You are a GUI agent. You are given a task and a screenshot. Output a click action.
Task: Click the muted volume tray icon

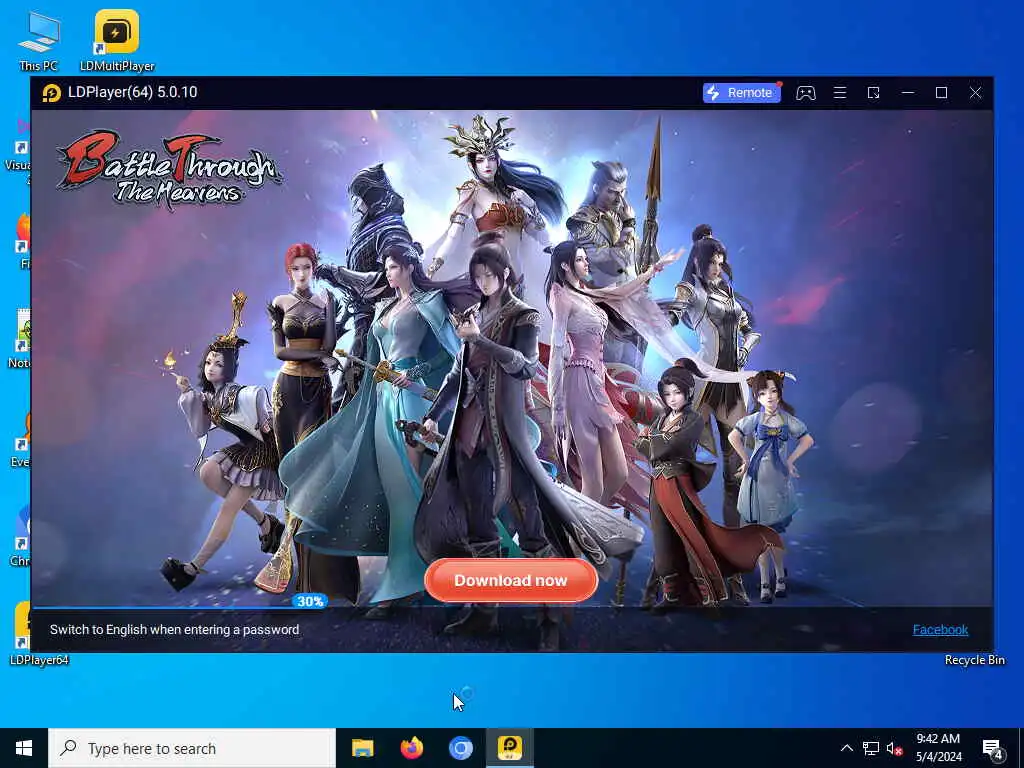[895, 748]
